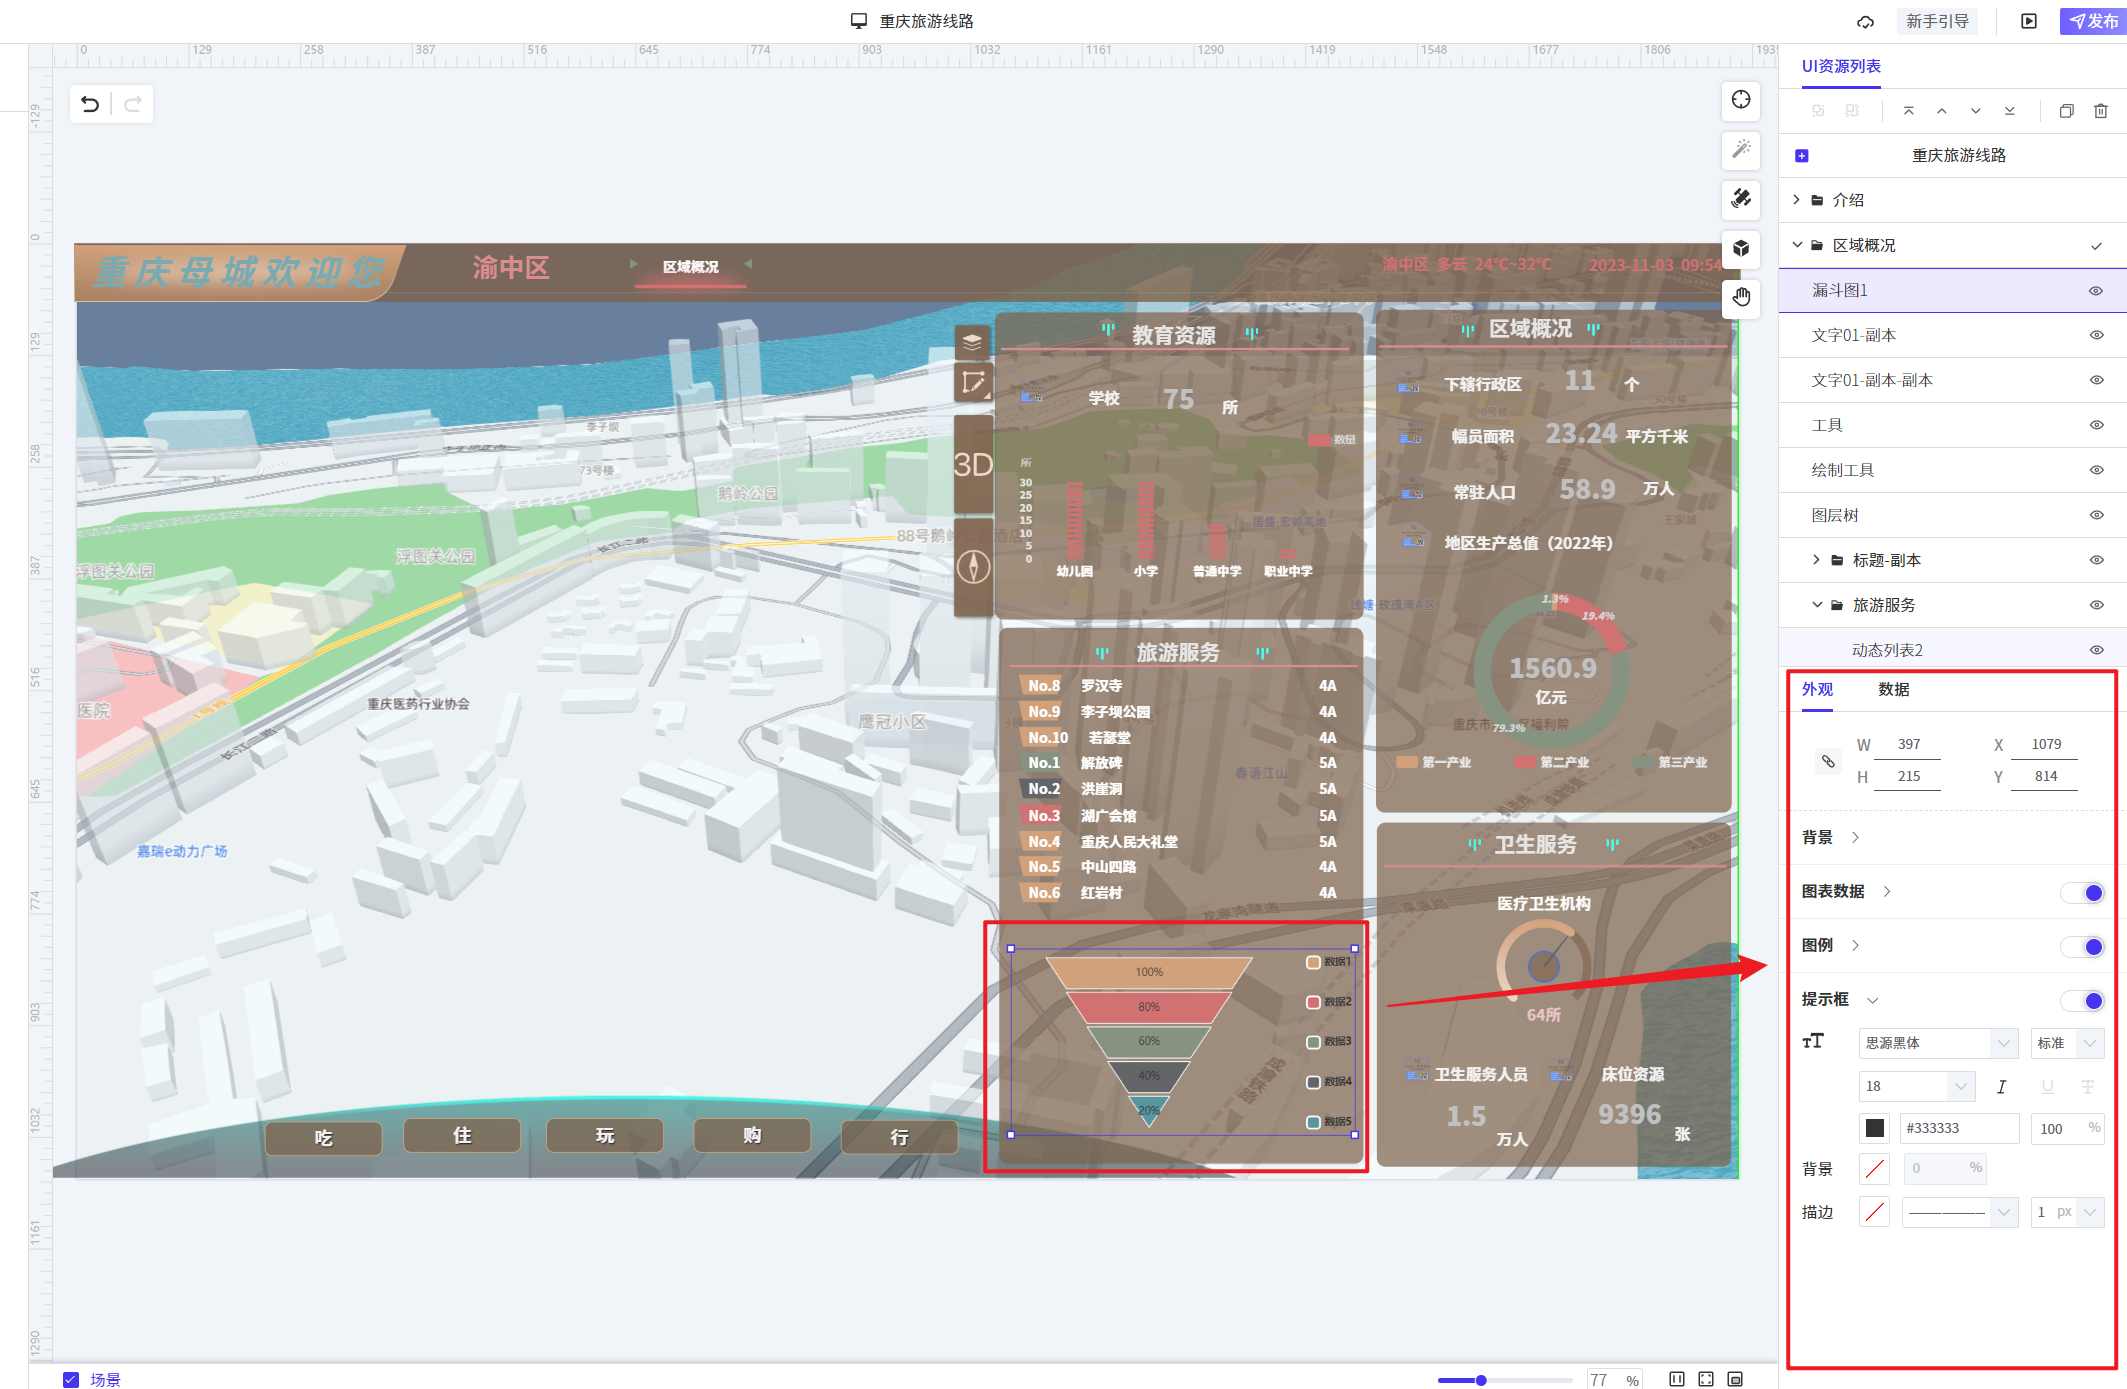Click the map compass icon
The image size is (2127, 1389).
pos(973,566)
